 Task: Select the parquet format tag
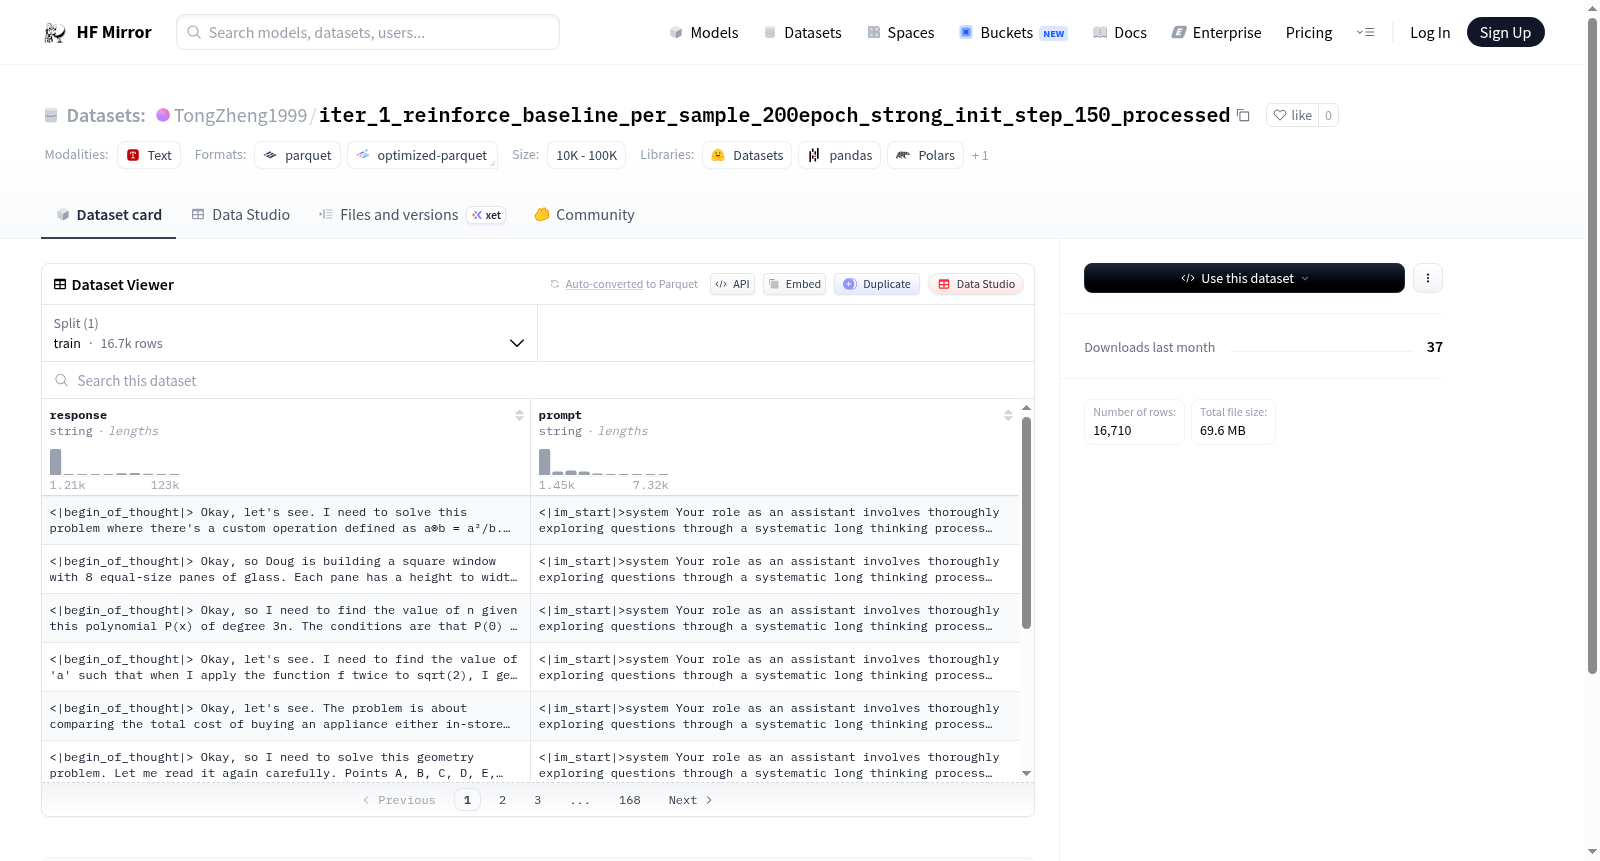coord(298,155)
